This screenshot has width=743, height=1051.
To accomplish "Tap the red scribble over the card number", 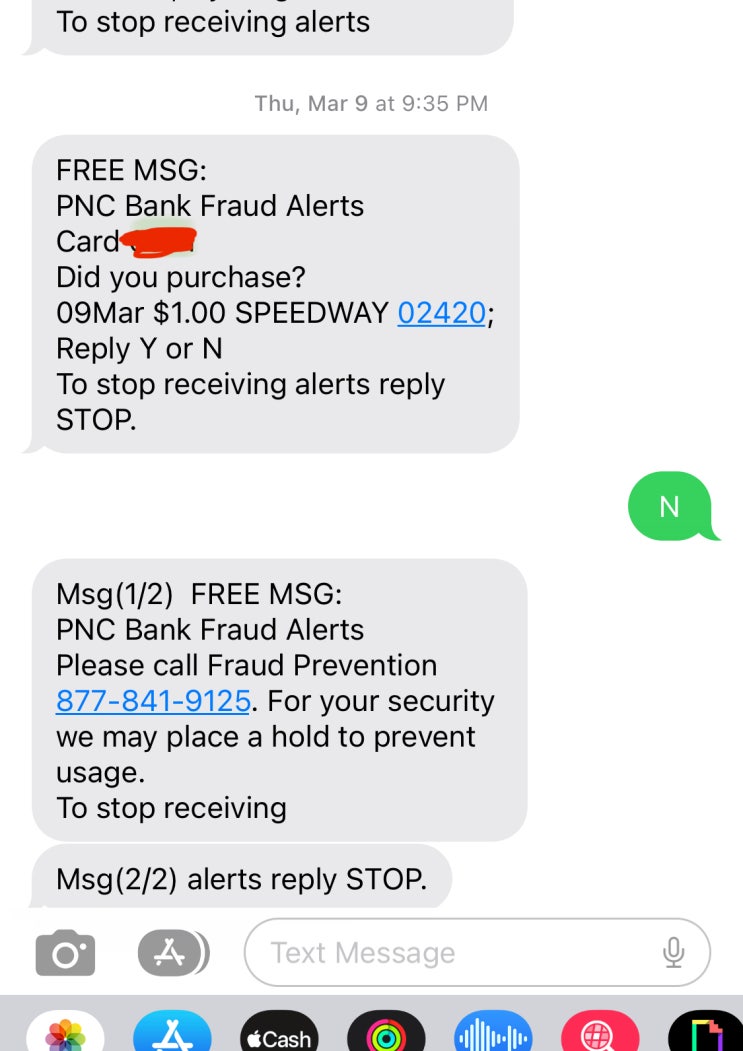I will (158, 240).
